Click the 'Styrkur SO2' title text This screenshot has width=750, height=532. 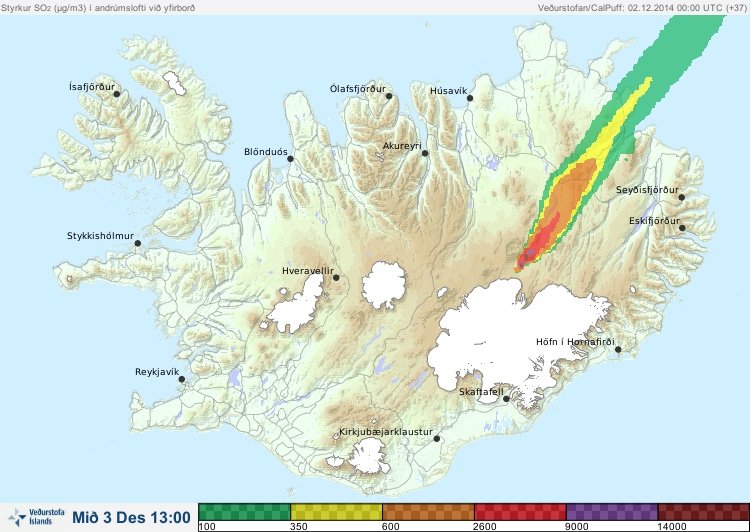[98, 8]
